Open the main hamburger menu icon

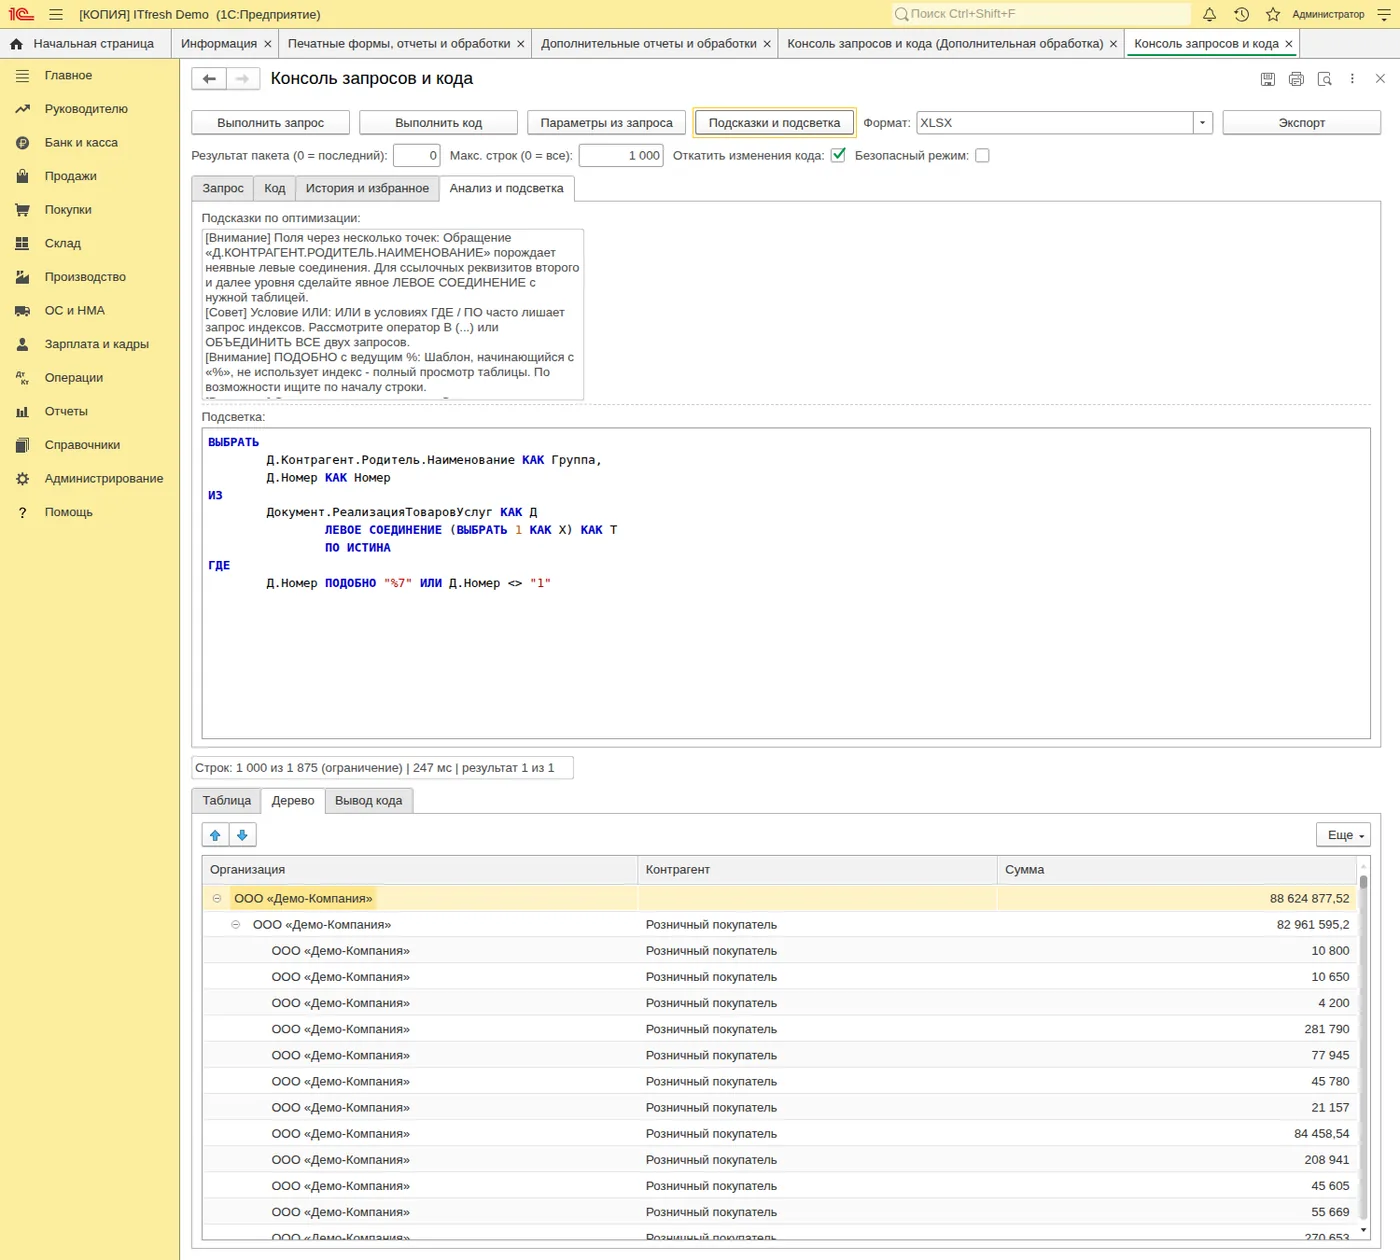pos(56,14)
